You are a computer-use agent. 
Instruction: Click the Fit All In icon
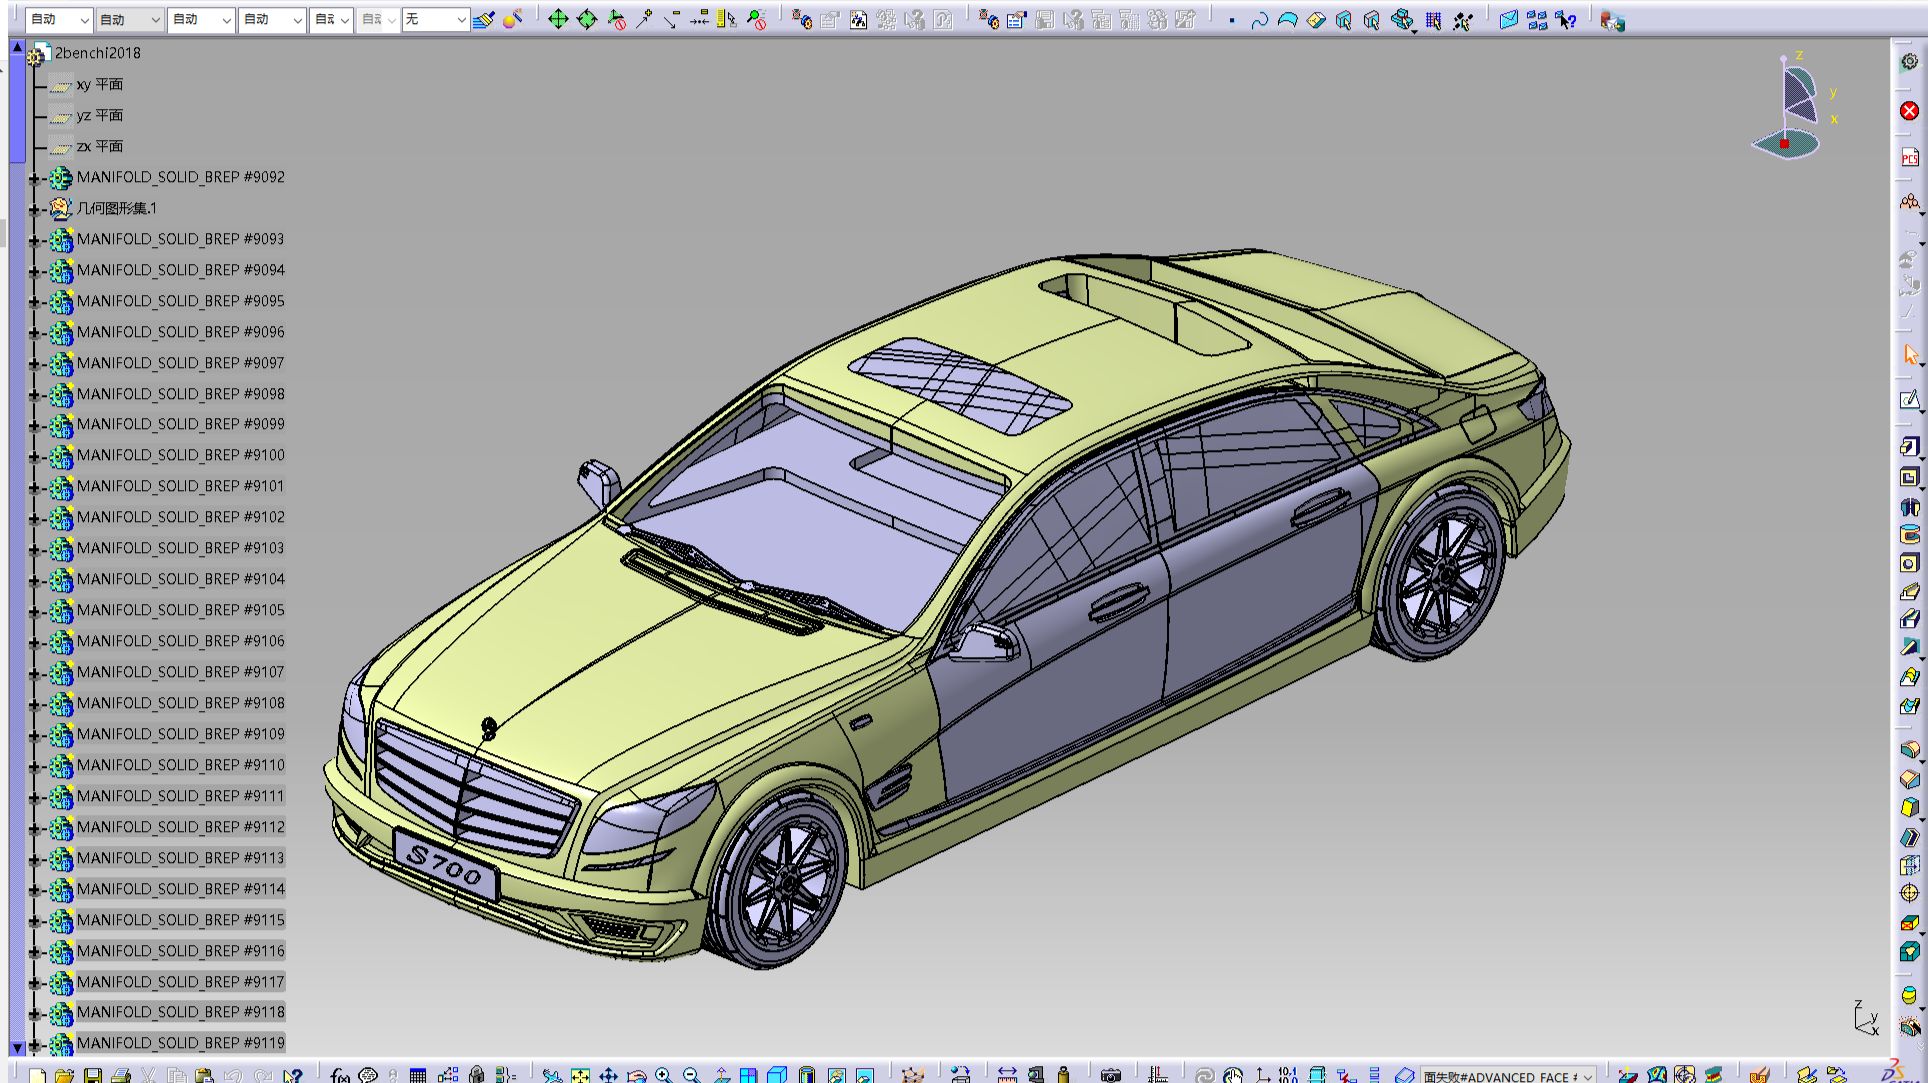[x=580, y=1075]
